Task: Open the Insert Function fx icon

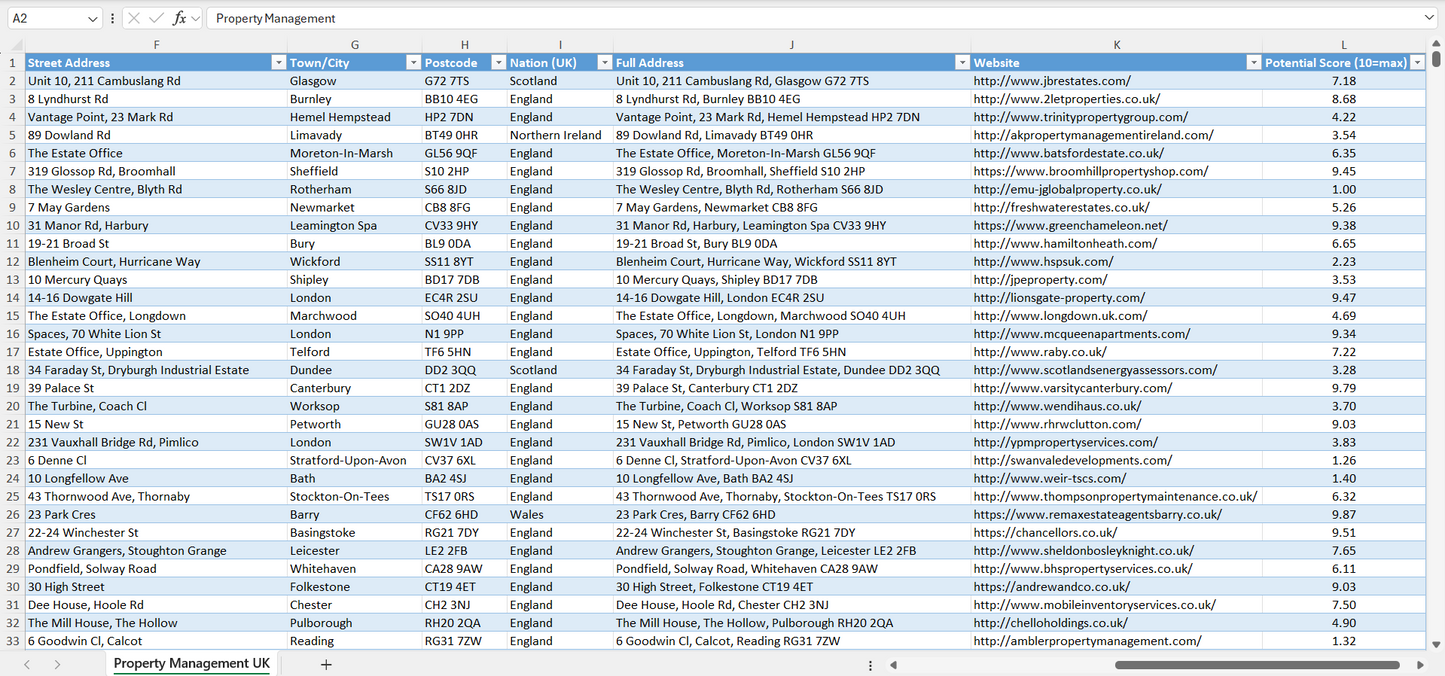Action: coord(180,18)
